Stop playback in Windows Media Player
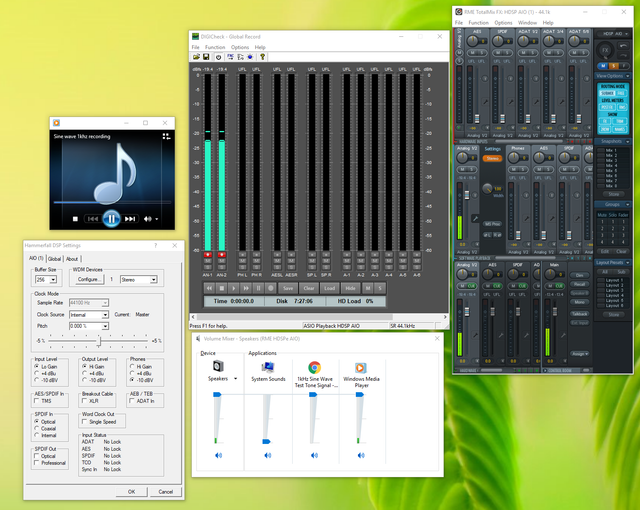 [x=75, y=219]
